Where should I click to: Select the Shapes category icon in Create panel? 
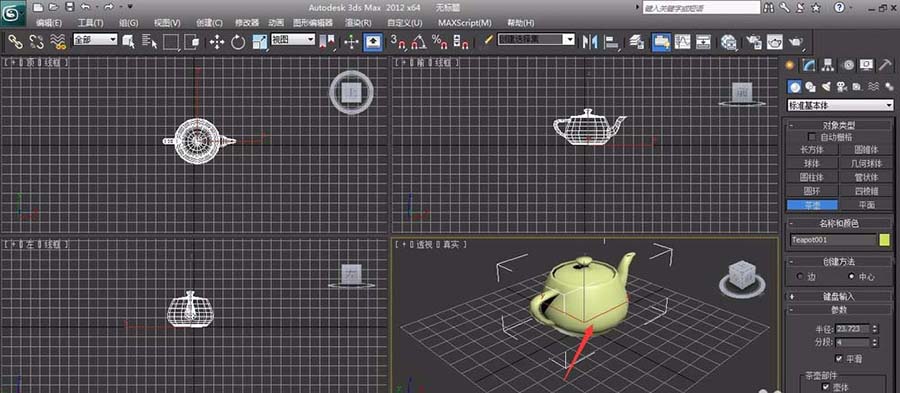(x=810, y=87)
